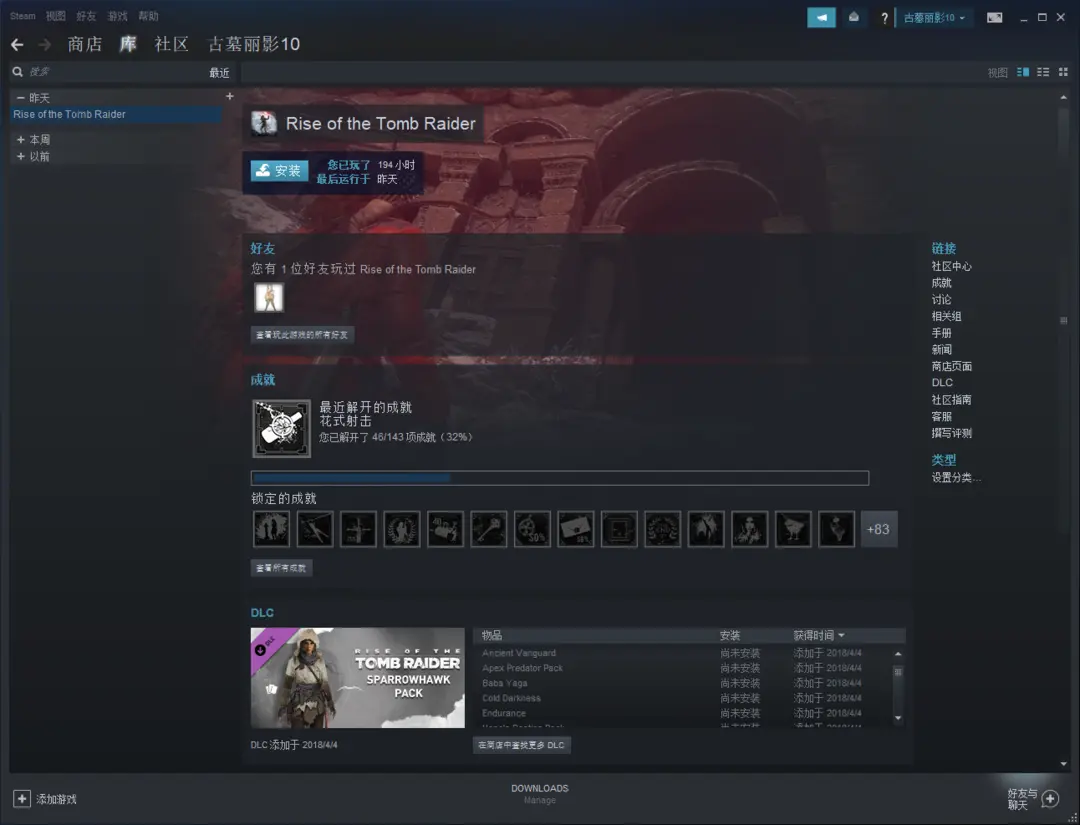The width and height of the screenshot is (1080, 825).
Task: Go back with the left arrow
Action: 17,45
